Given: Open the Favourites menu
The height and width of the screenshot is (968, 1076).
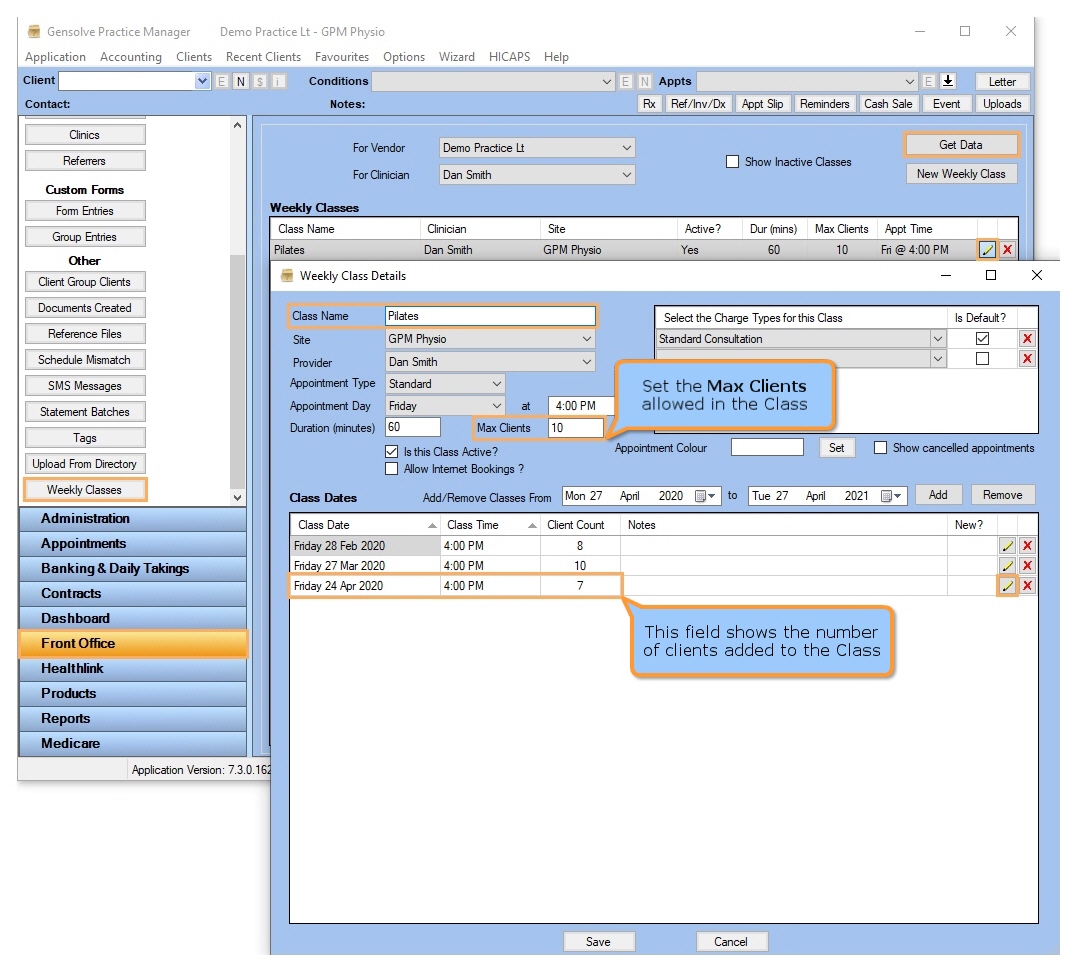Looking at the screenshot, I should 342,57.
